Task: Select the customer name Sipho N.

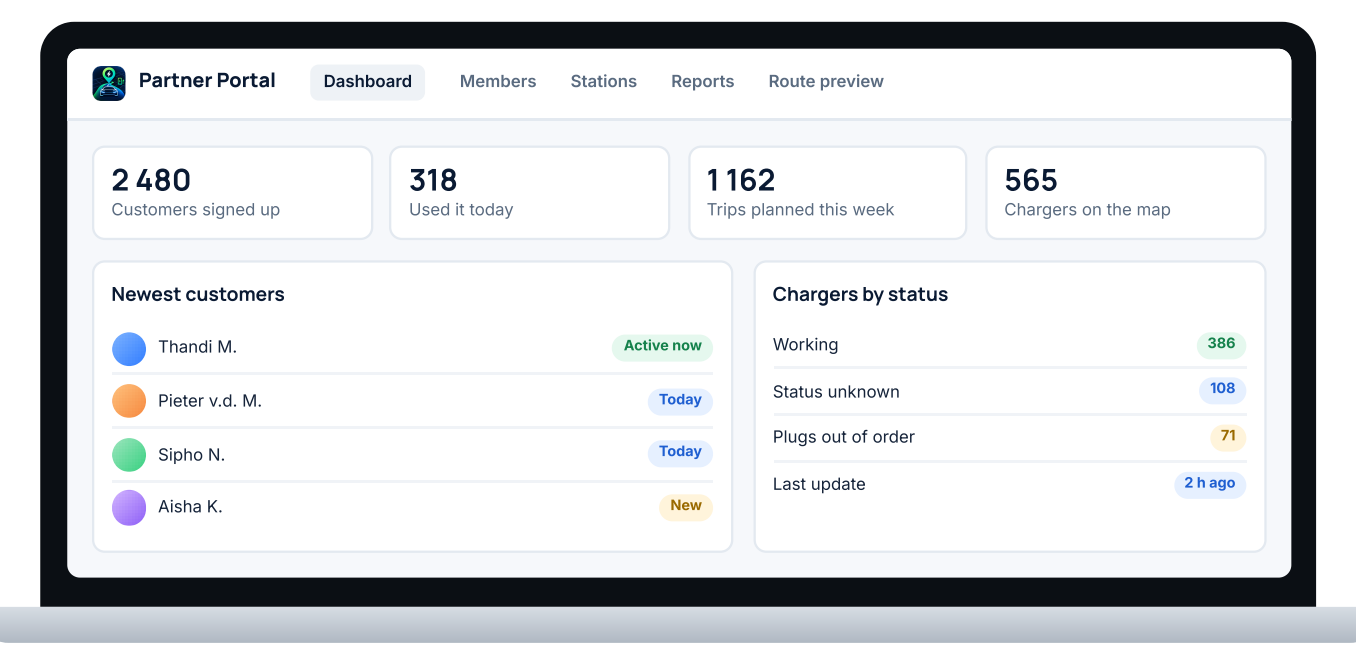Action: tap(192, 455)
